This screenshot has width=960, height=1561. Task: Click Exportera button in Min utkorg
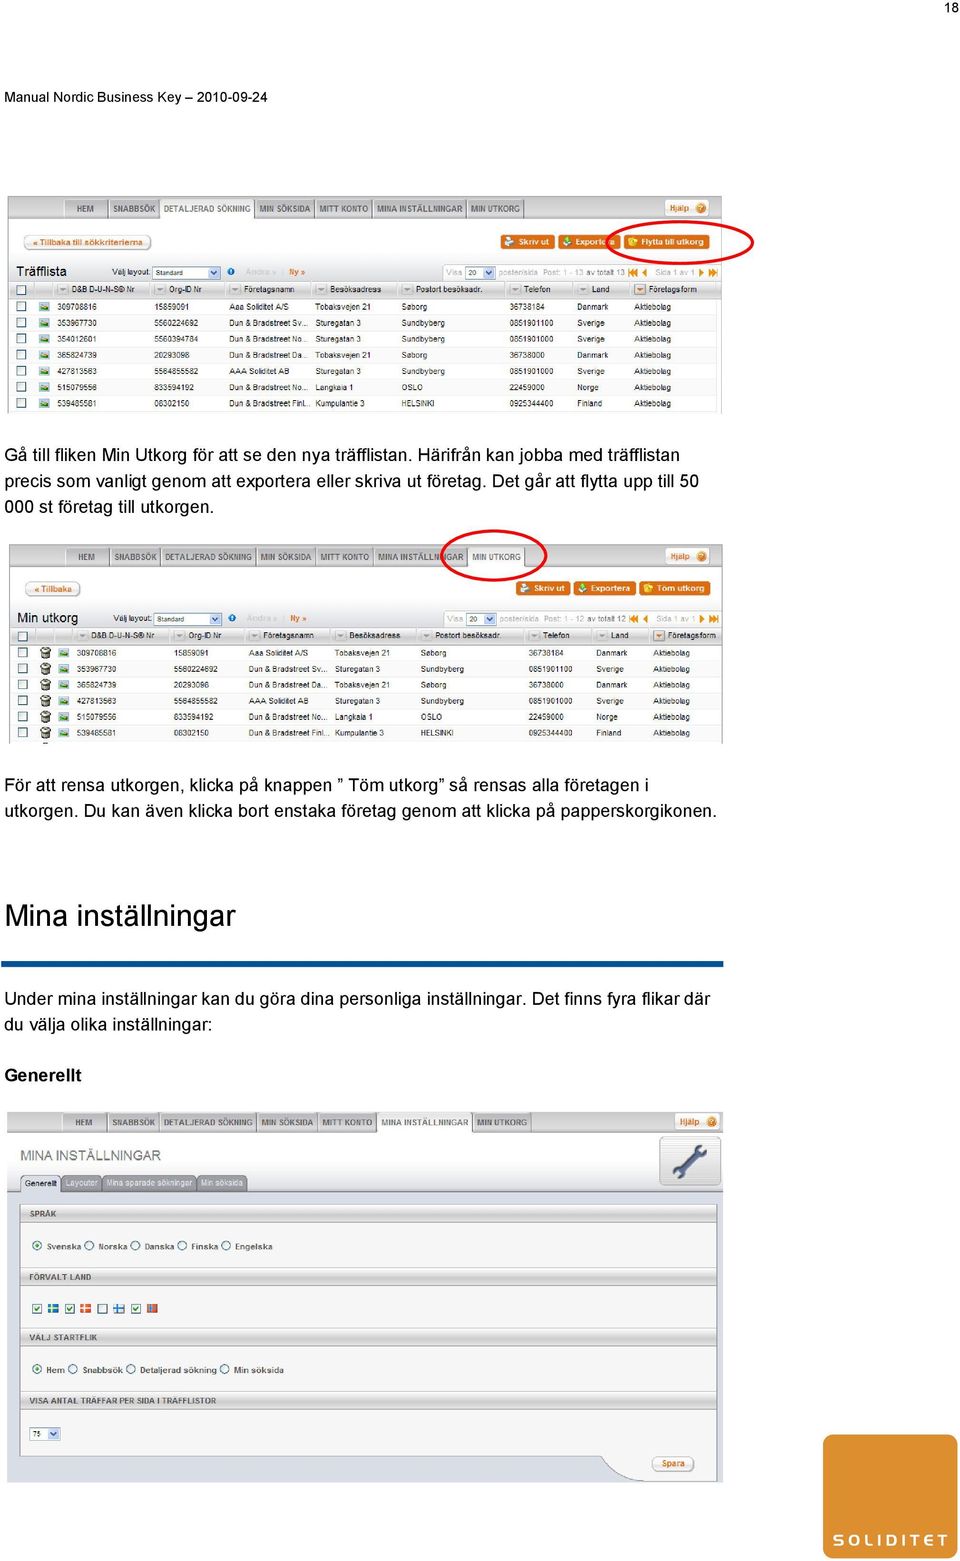[x=604, y=588]
